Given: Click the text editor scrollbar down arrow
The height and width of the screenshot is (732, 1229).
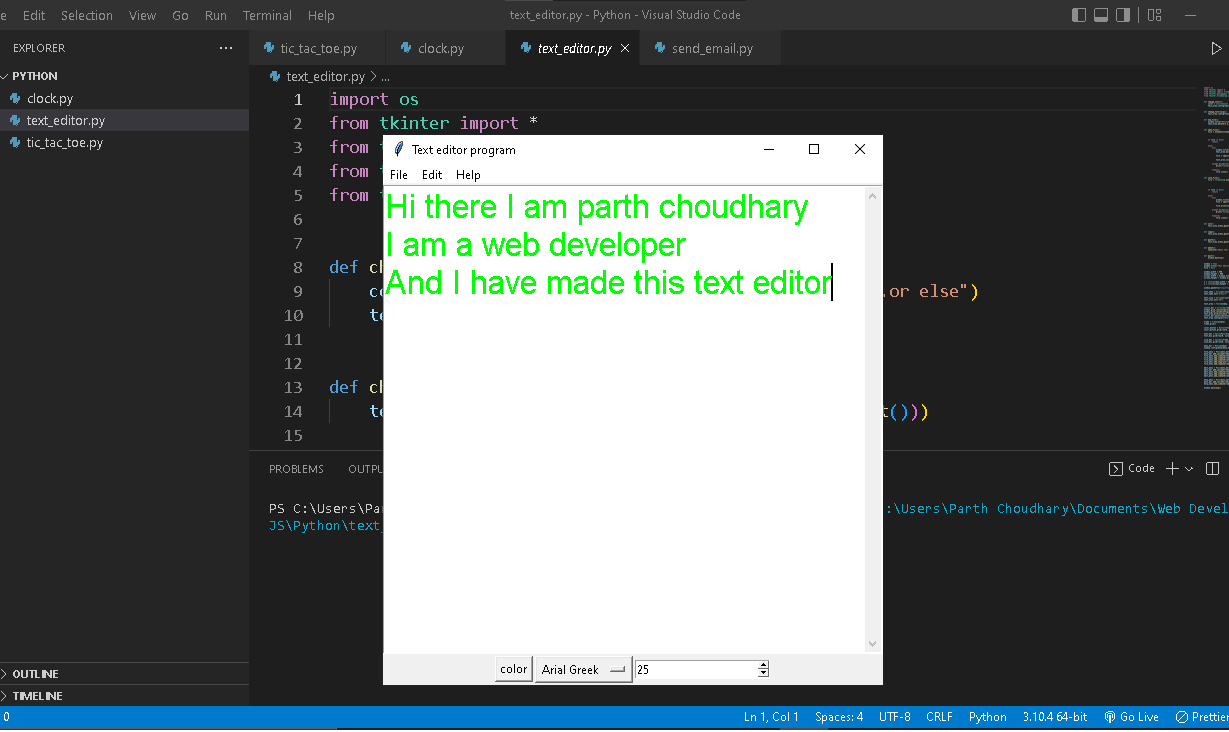Looking at the screenshot, I should point(873,644).
